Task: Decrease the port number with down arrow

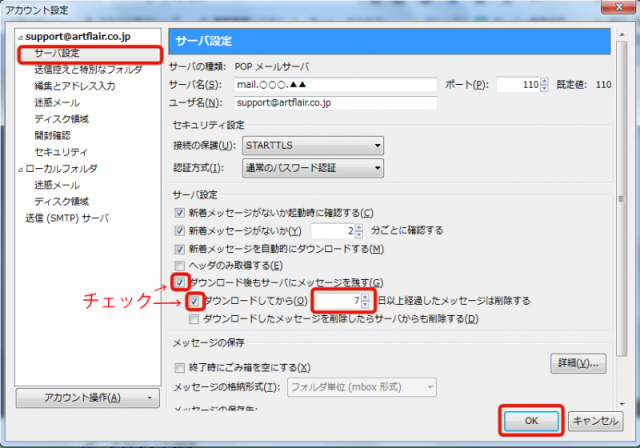Action: point(544,88)
